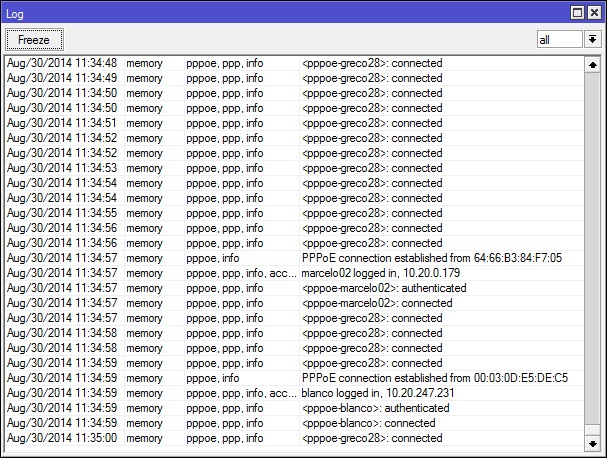
Task: Close the Log window
Action: 594,13
